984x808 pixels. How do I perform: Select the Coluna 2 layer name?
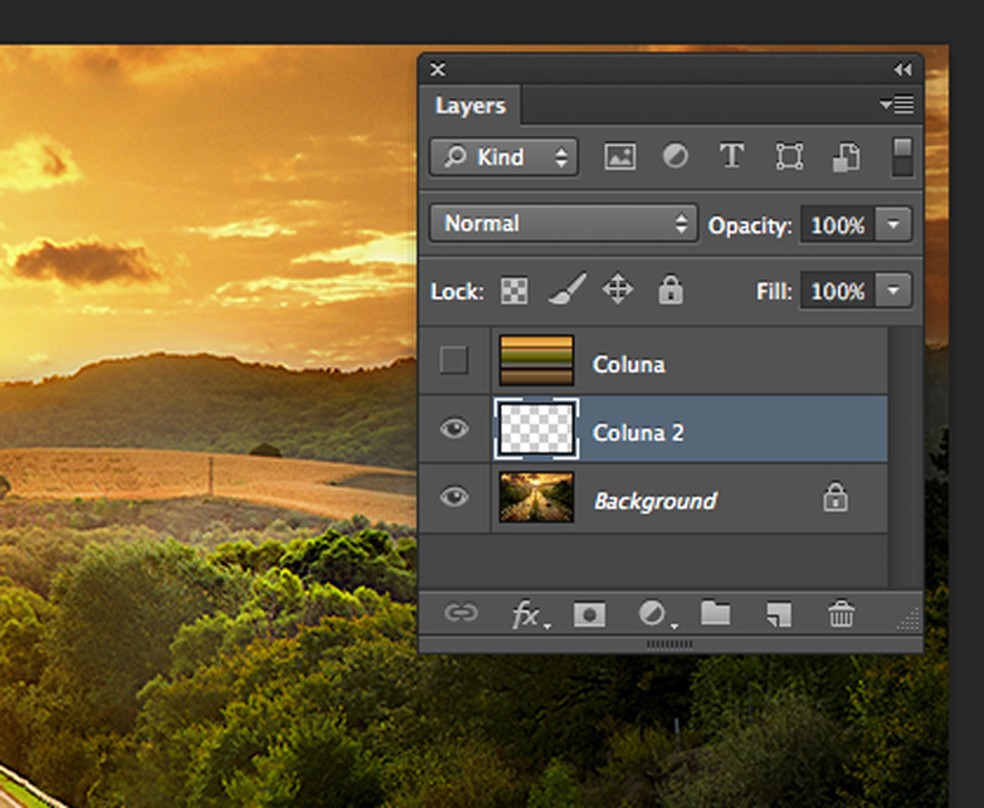638,433
